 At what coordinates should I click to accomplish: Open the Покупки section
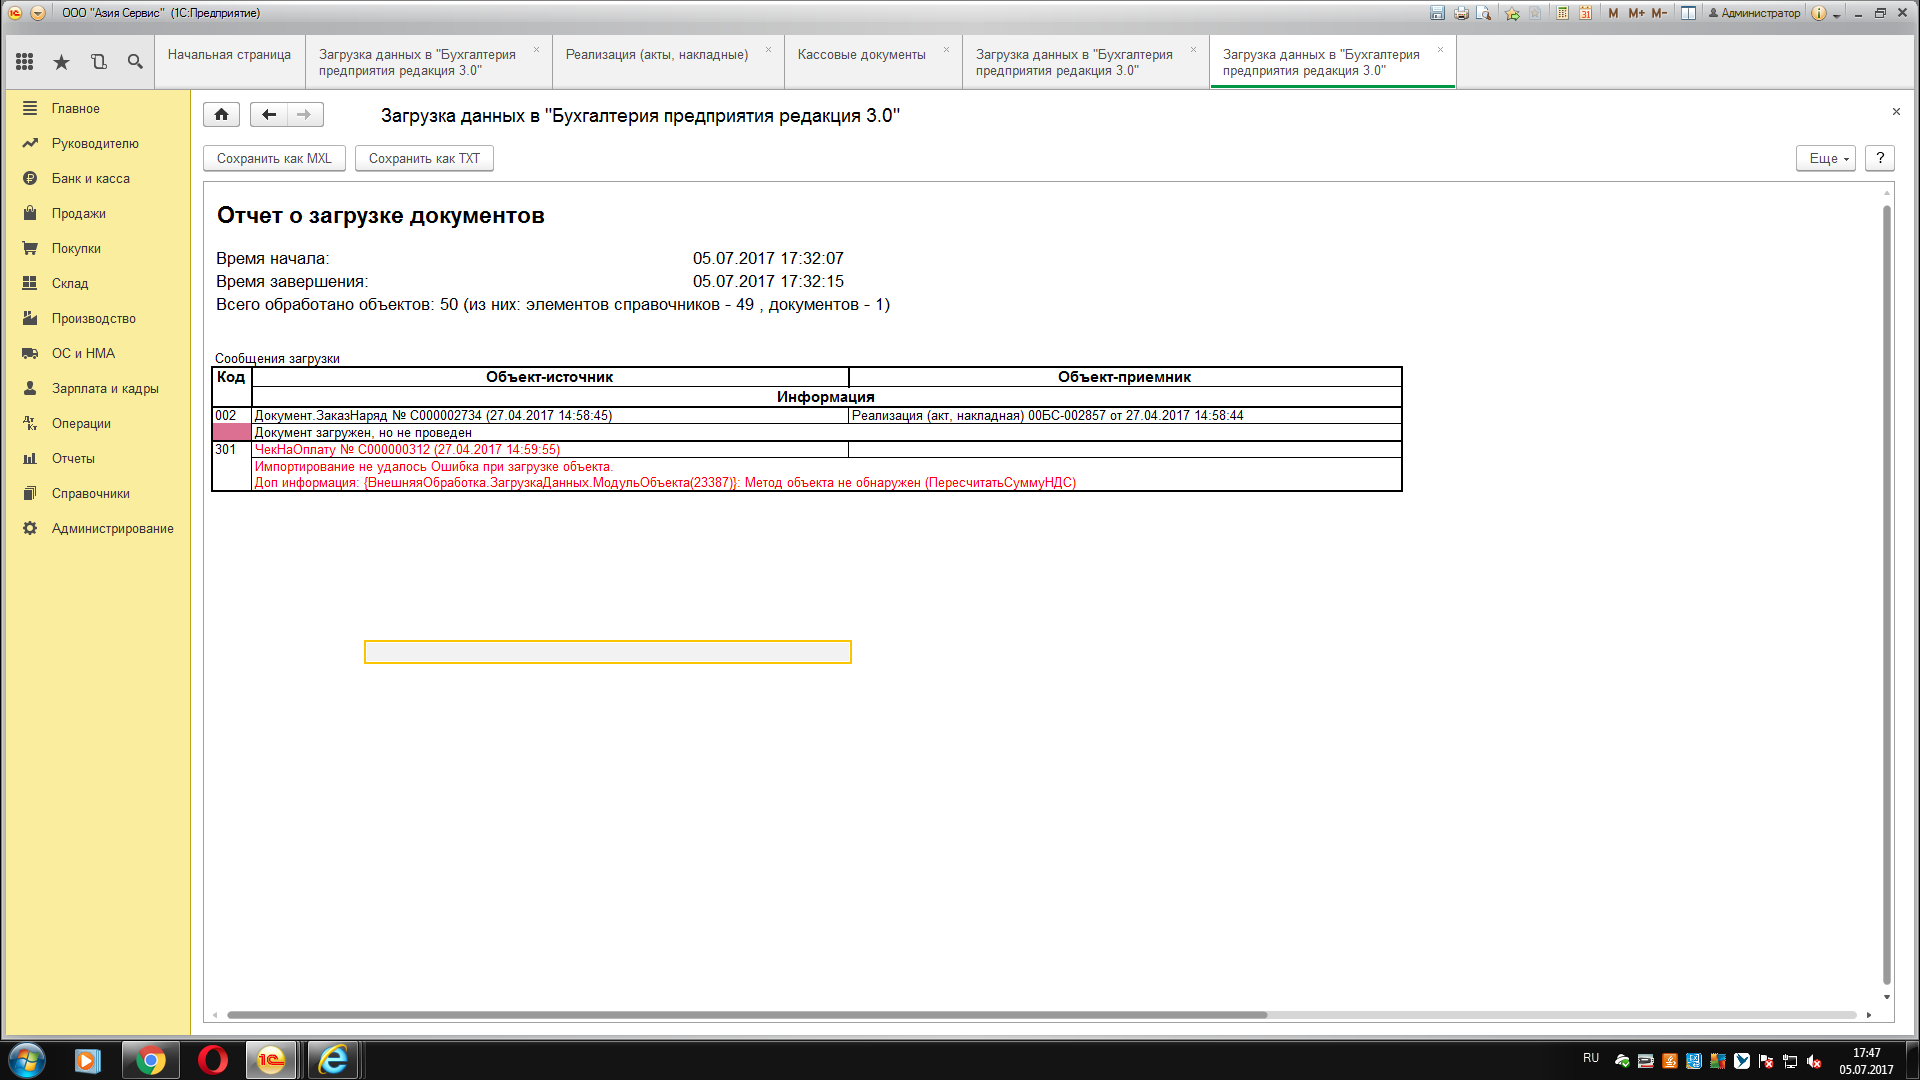pyautogui.click(x=97, y=248)
